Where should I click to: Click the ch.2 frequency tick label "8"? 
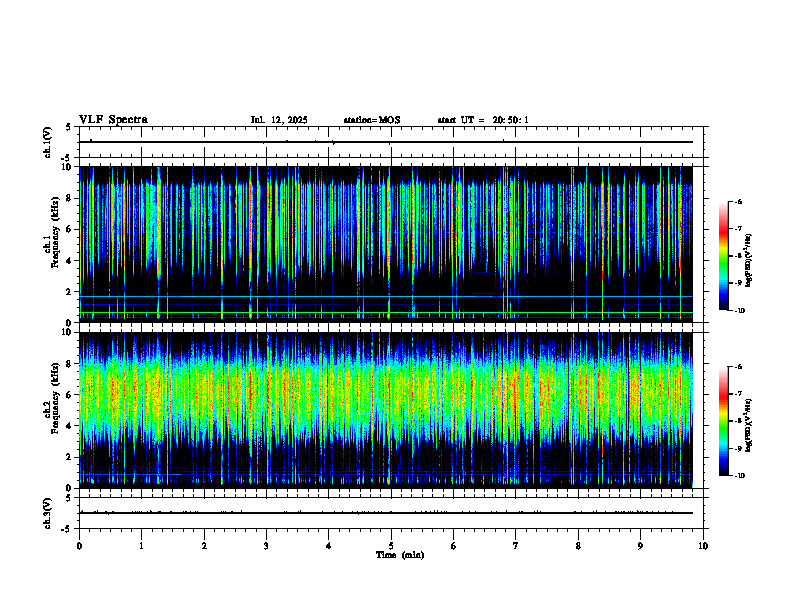coord(70,364)
